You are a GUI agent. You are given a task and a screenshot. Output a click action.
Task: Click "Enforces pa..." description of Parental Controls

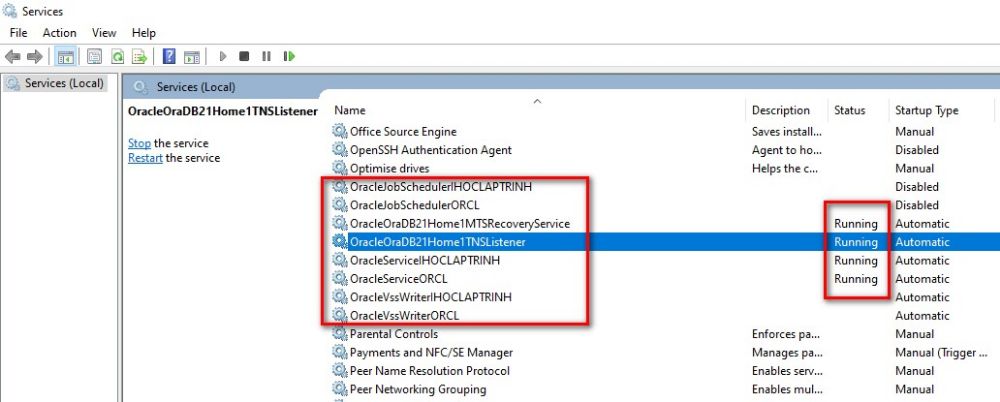[787, 334]
